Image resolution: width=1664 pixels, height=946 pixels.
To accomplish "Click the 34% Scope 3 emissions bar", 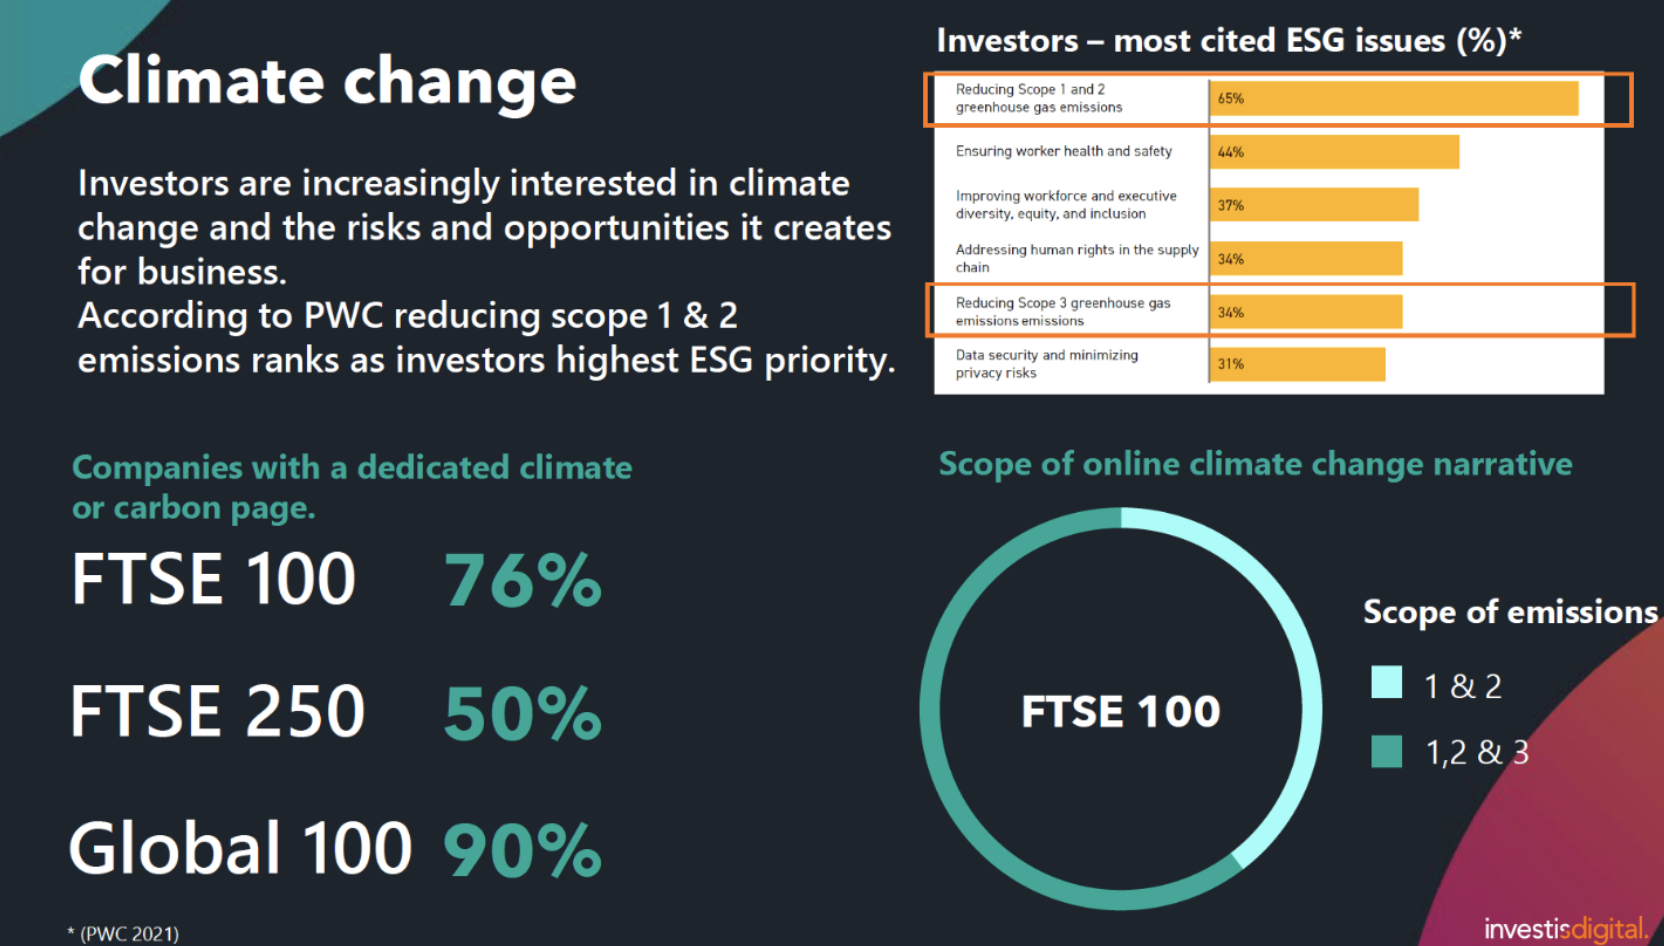I will click(x=1306, y=312).
